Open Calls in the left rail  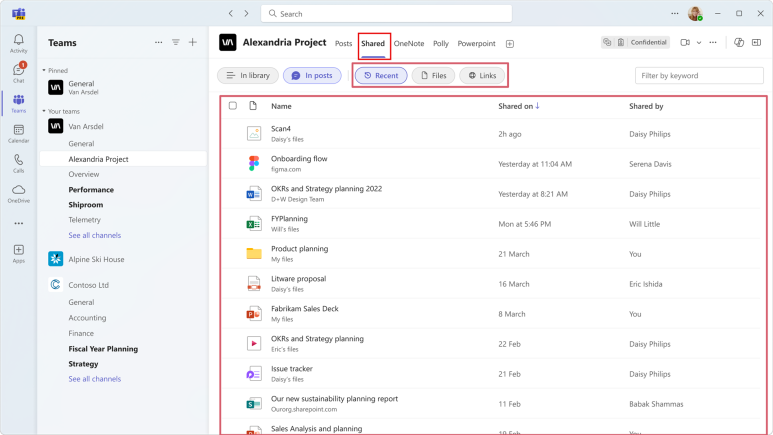[x=18, y=162]
